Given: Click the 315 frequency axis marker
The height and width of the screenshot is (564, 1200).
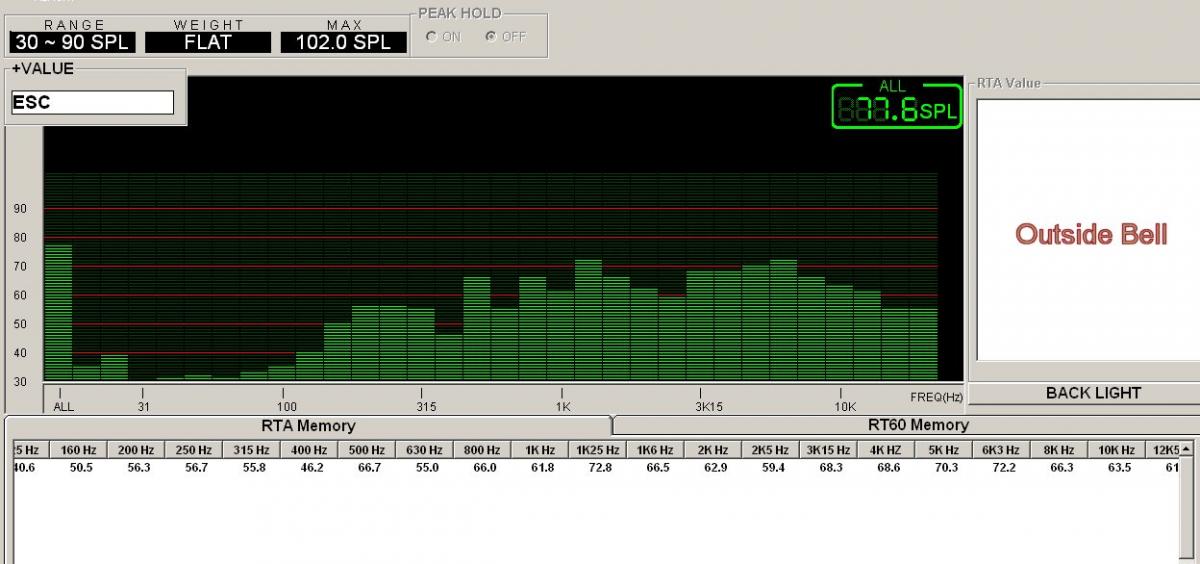Looking at the screenshot, I should click(426, 407).
